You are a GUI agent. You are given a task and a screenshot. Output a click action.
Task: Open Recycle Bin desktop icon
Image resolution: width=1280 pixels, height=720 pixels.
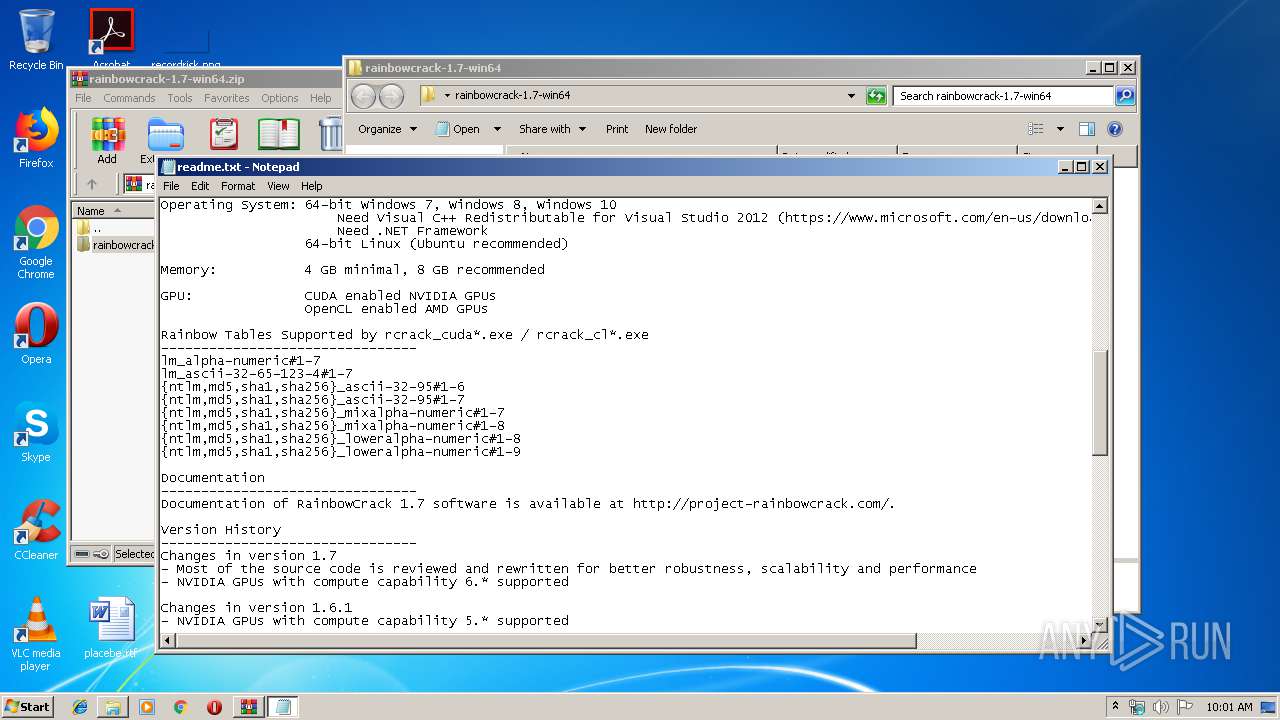(36, 40)
